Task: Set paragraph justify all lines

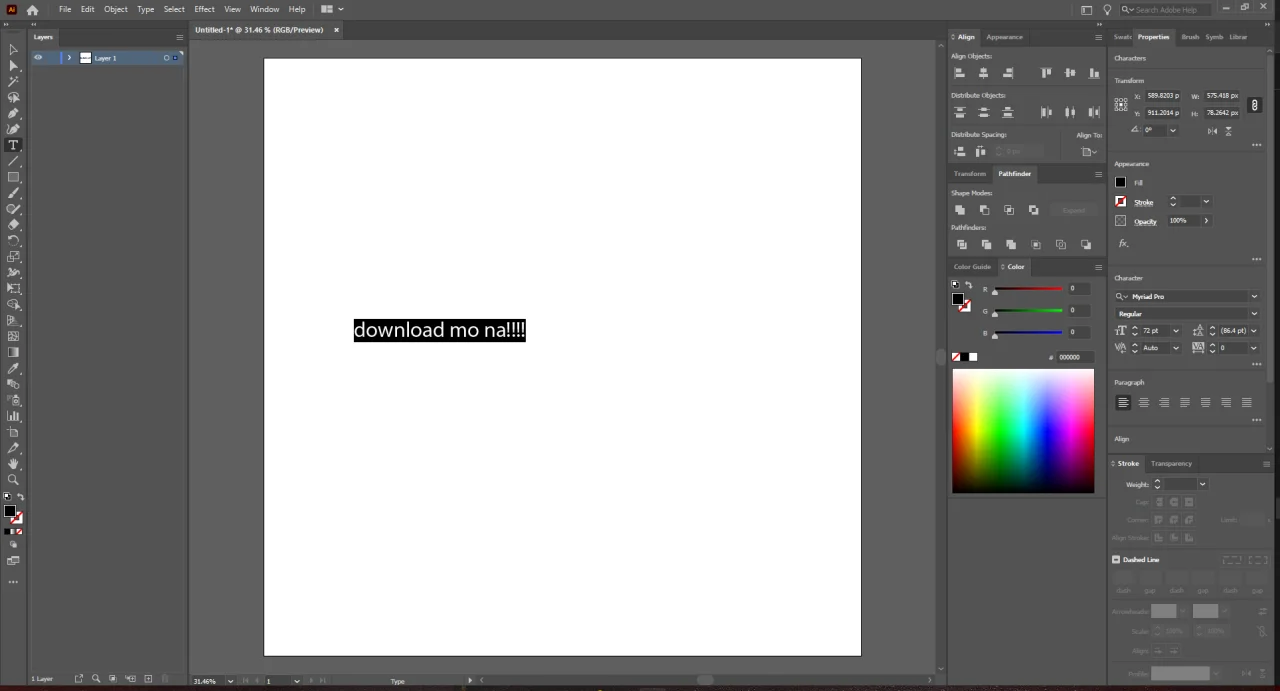Action: coord(1246,402)
